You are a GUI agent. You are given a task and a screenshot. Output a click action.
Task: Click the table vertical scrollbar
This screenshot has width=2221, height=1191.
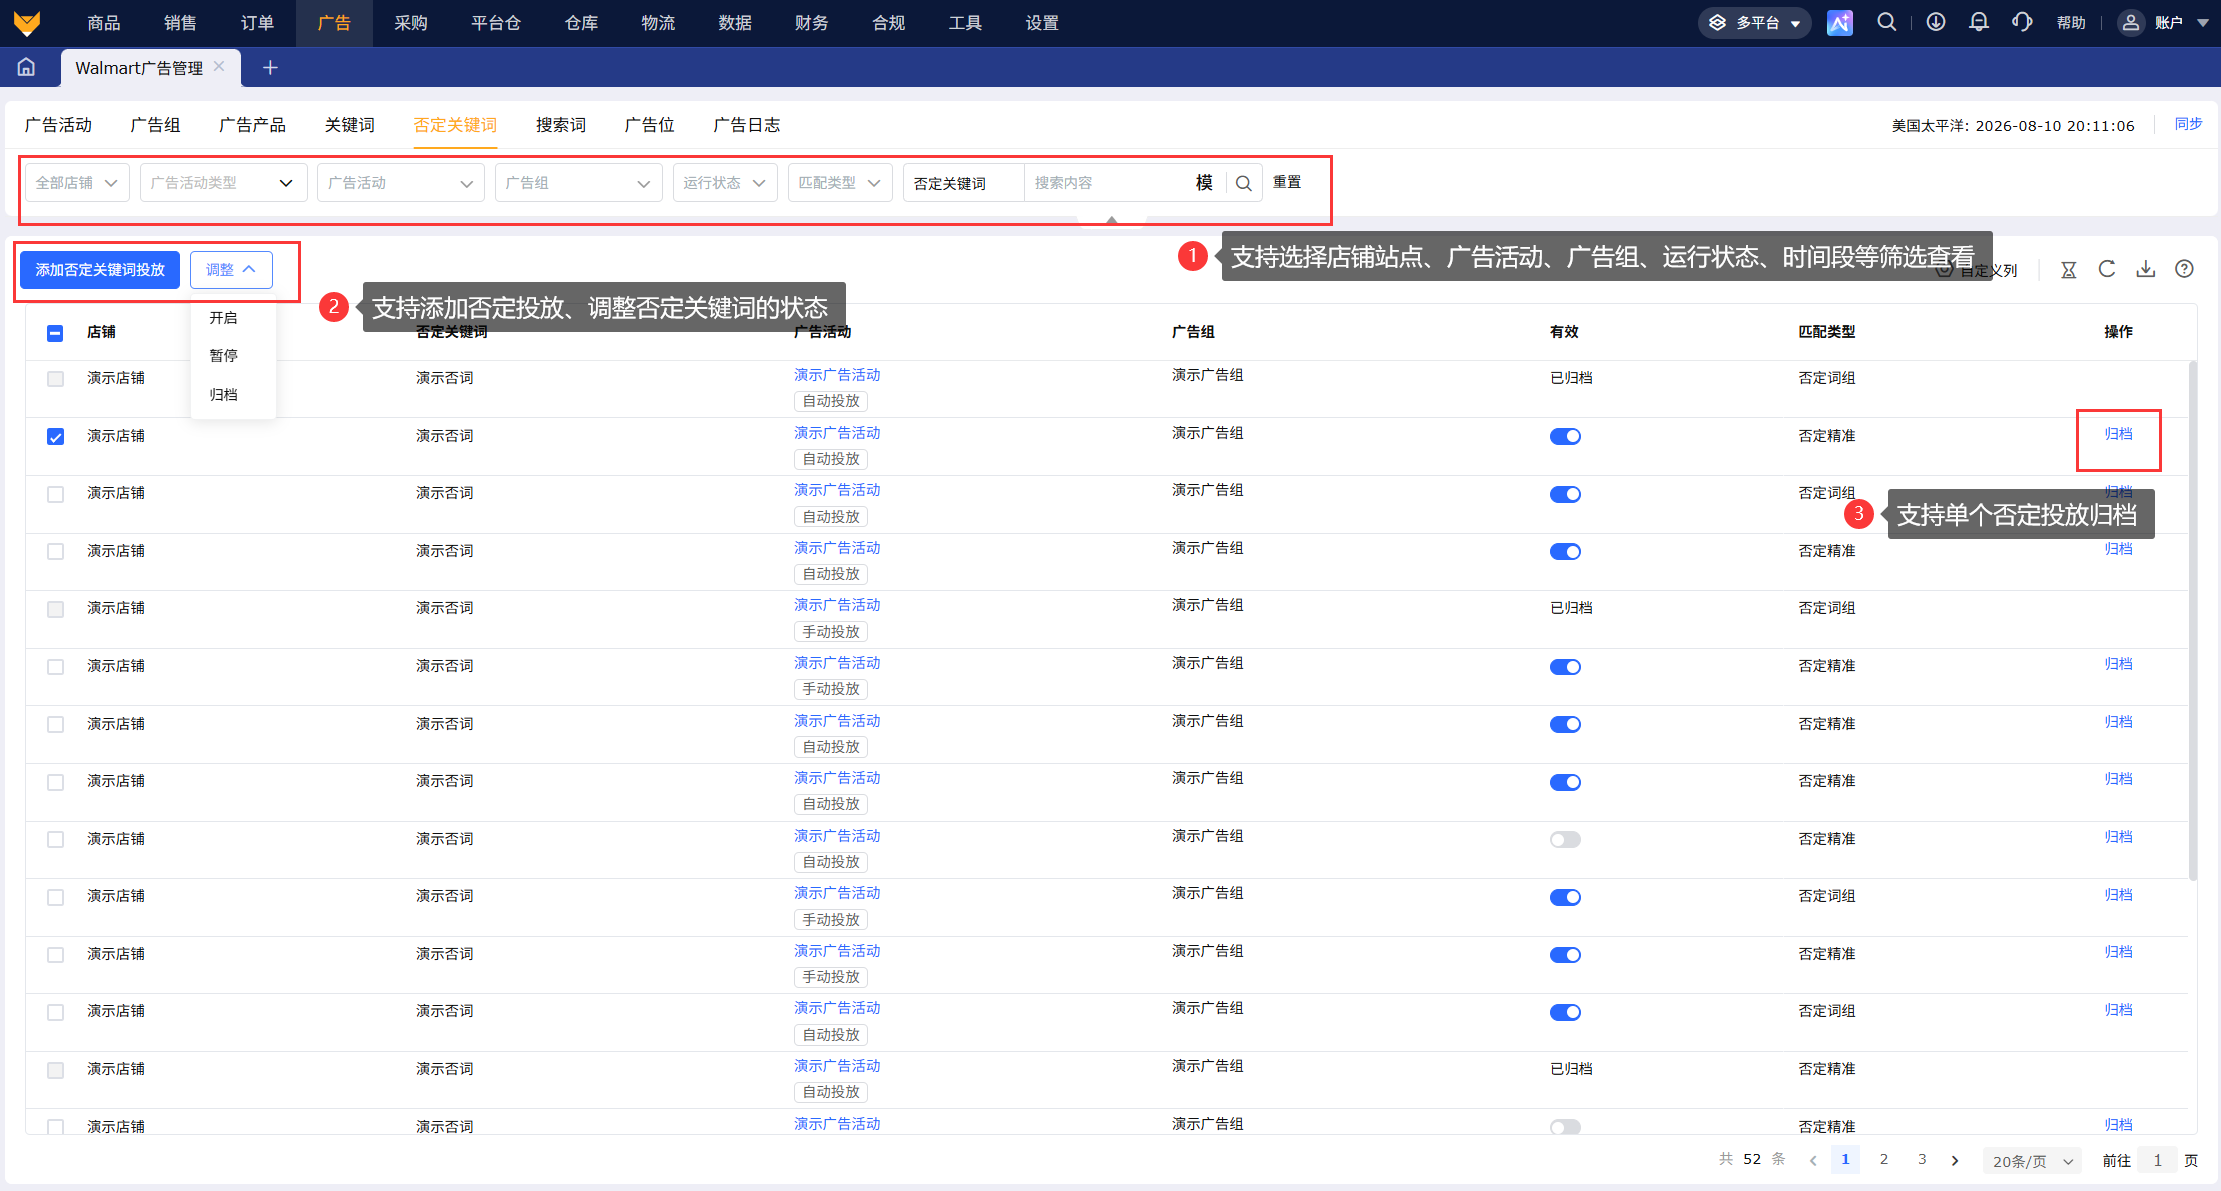[x=2193, y=620]
